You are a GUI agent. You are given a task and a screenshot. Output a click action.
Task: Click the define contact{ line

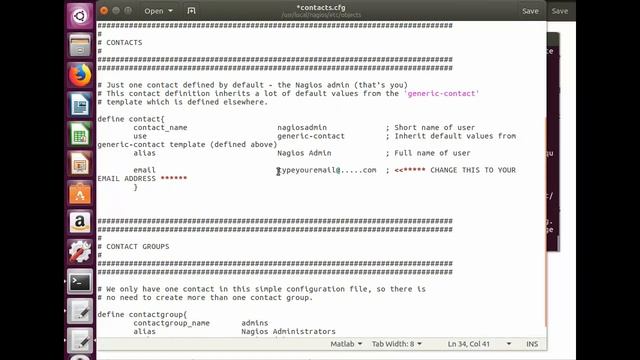pos(131,119)
